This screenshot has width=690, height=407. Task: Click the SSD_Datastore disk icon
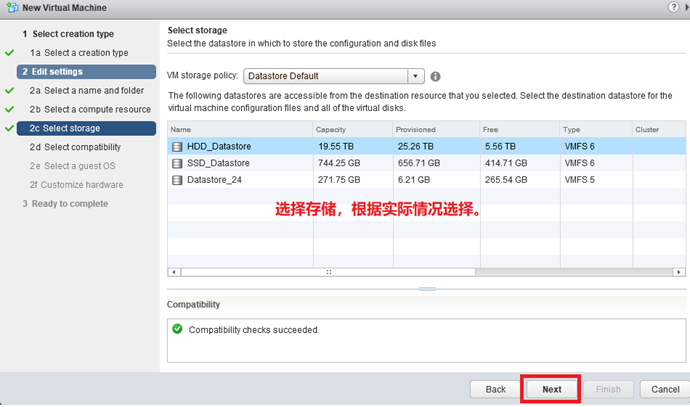pyautogui.click(x=177, y=163)
